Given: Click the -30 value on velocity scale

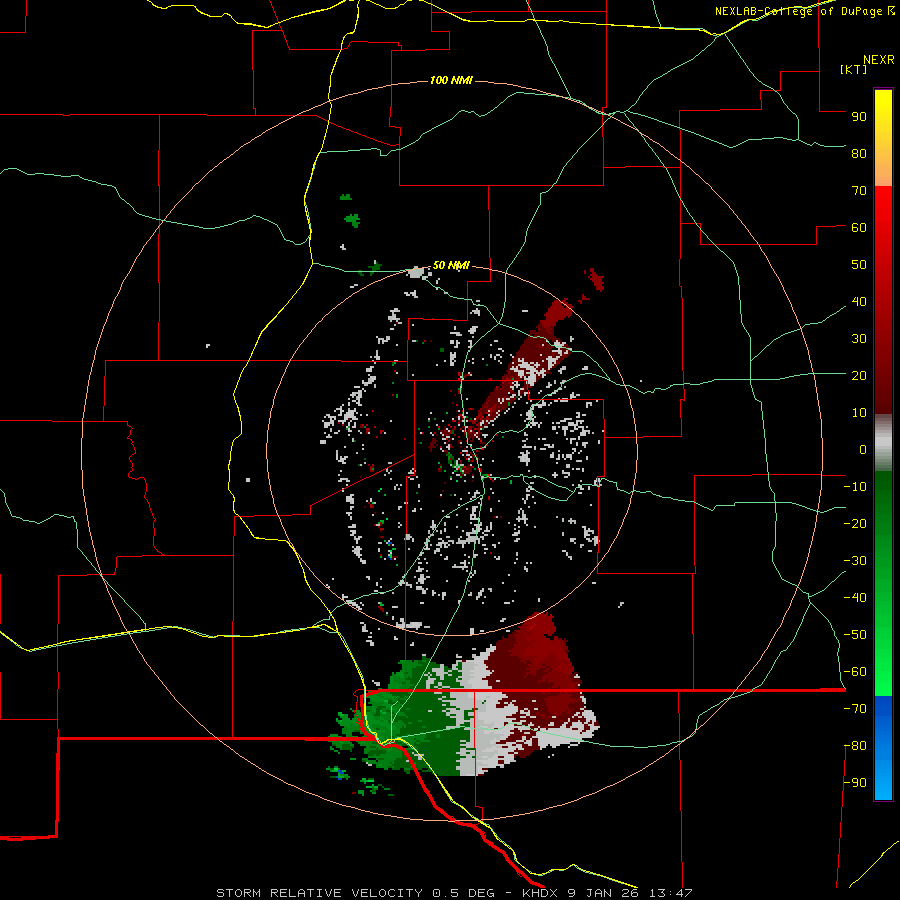Looking at the screenshot, I should (x=855, y=561).
